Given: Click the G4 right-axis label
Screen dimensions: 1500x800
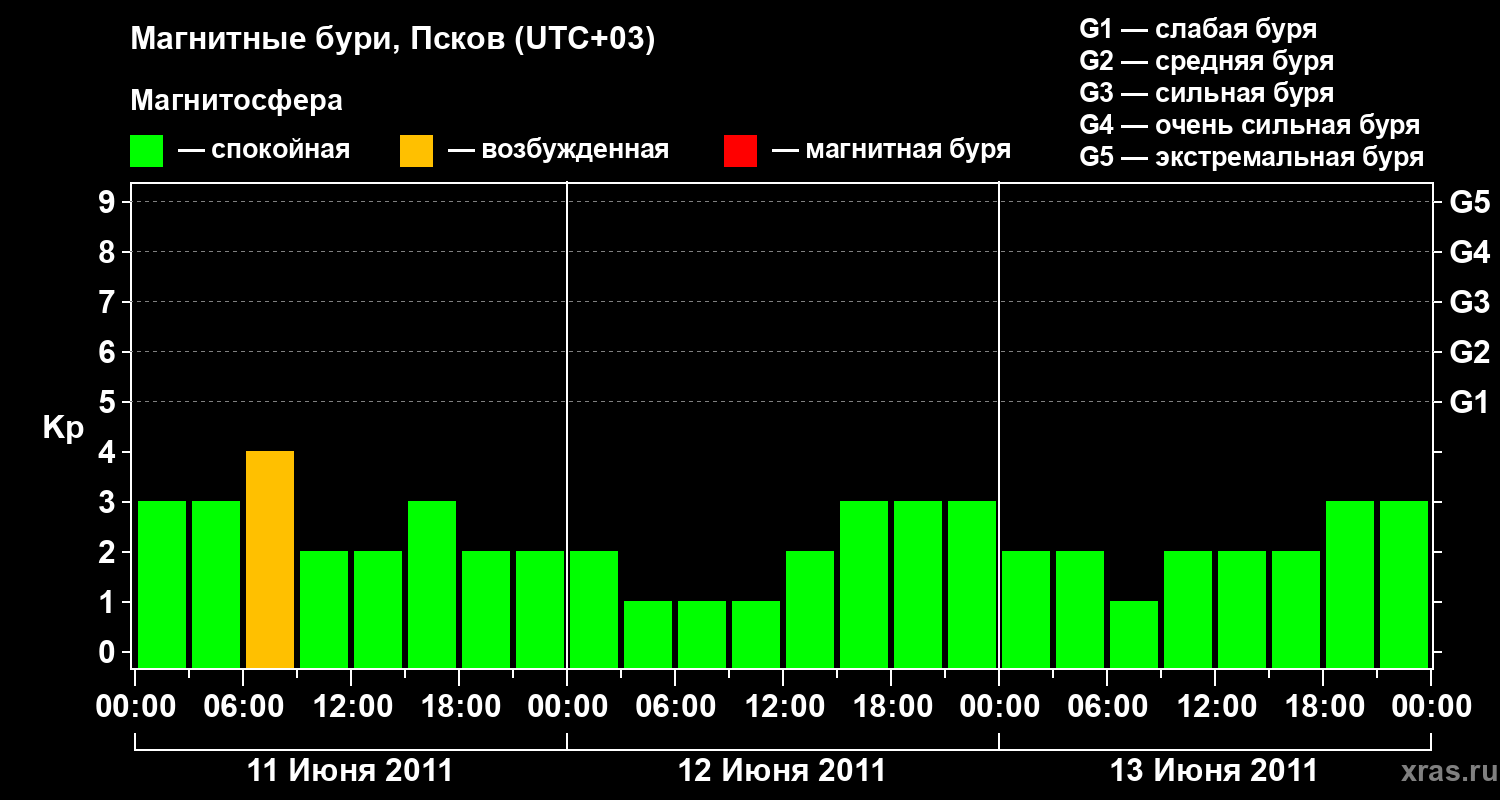Looking at the screenshot, I should pyautogui.click(x=1469, y=252).
